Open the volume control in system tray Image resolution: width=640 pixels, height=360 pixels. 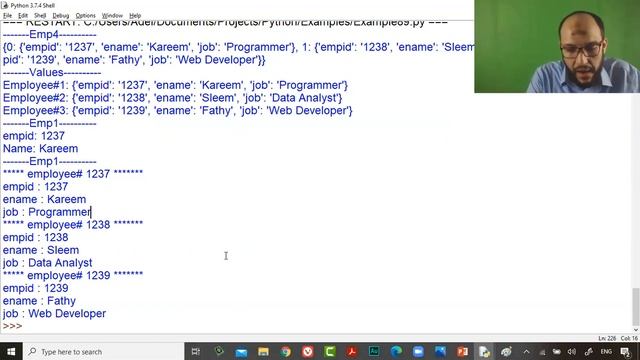(x=572, y=351)
